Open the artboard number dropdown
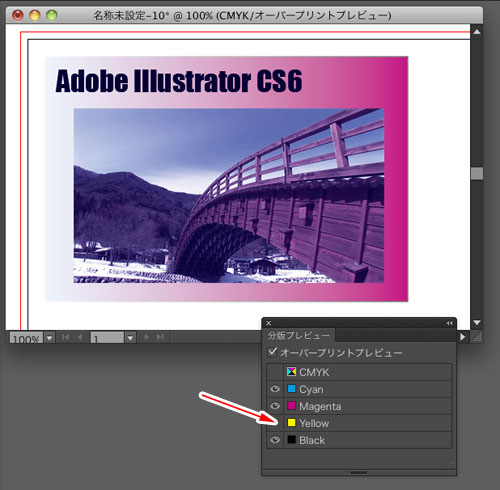The width and height of the screenshot is (500, 490). pyautogui.click(x=130, y=338)
